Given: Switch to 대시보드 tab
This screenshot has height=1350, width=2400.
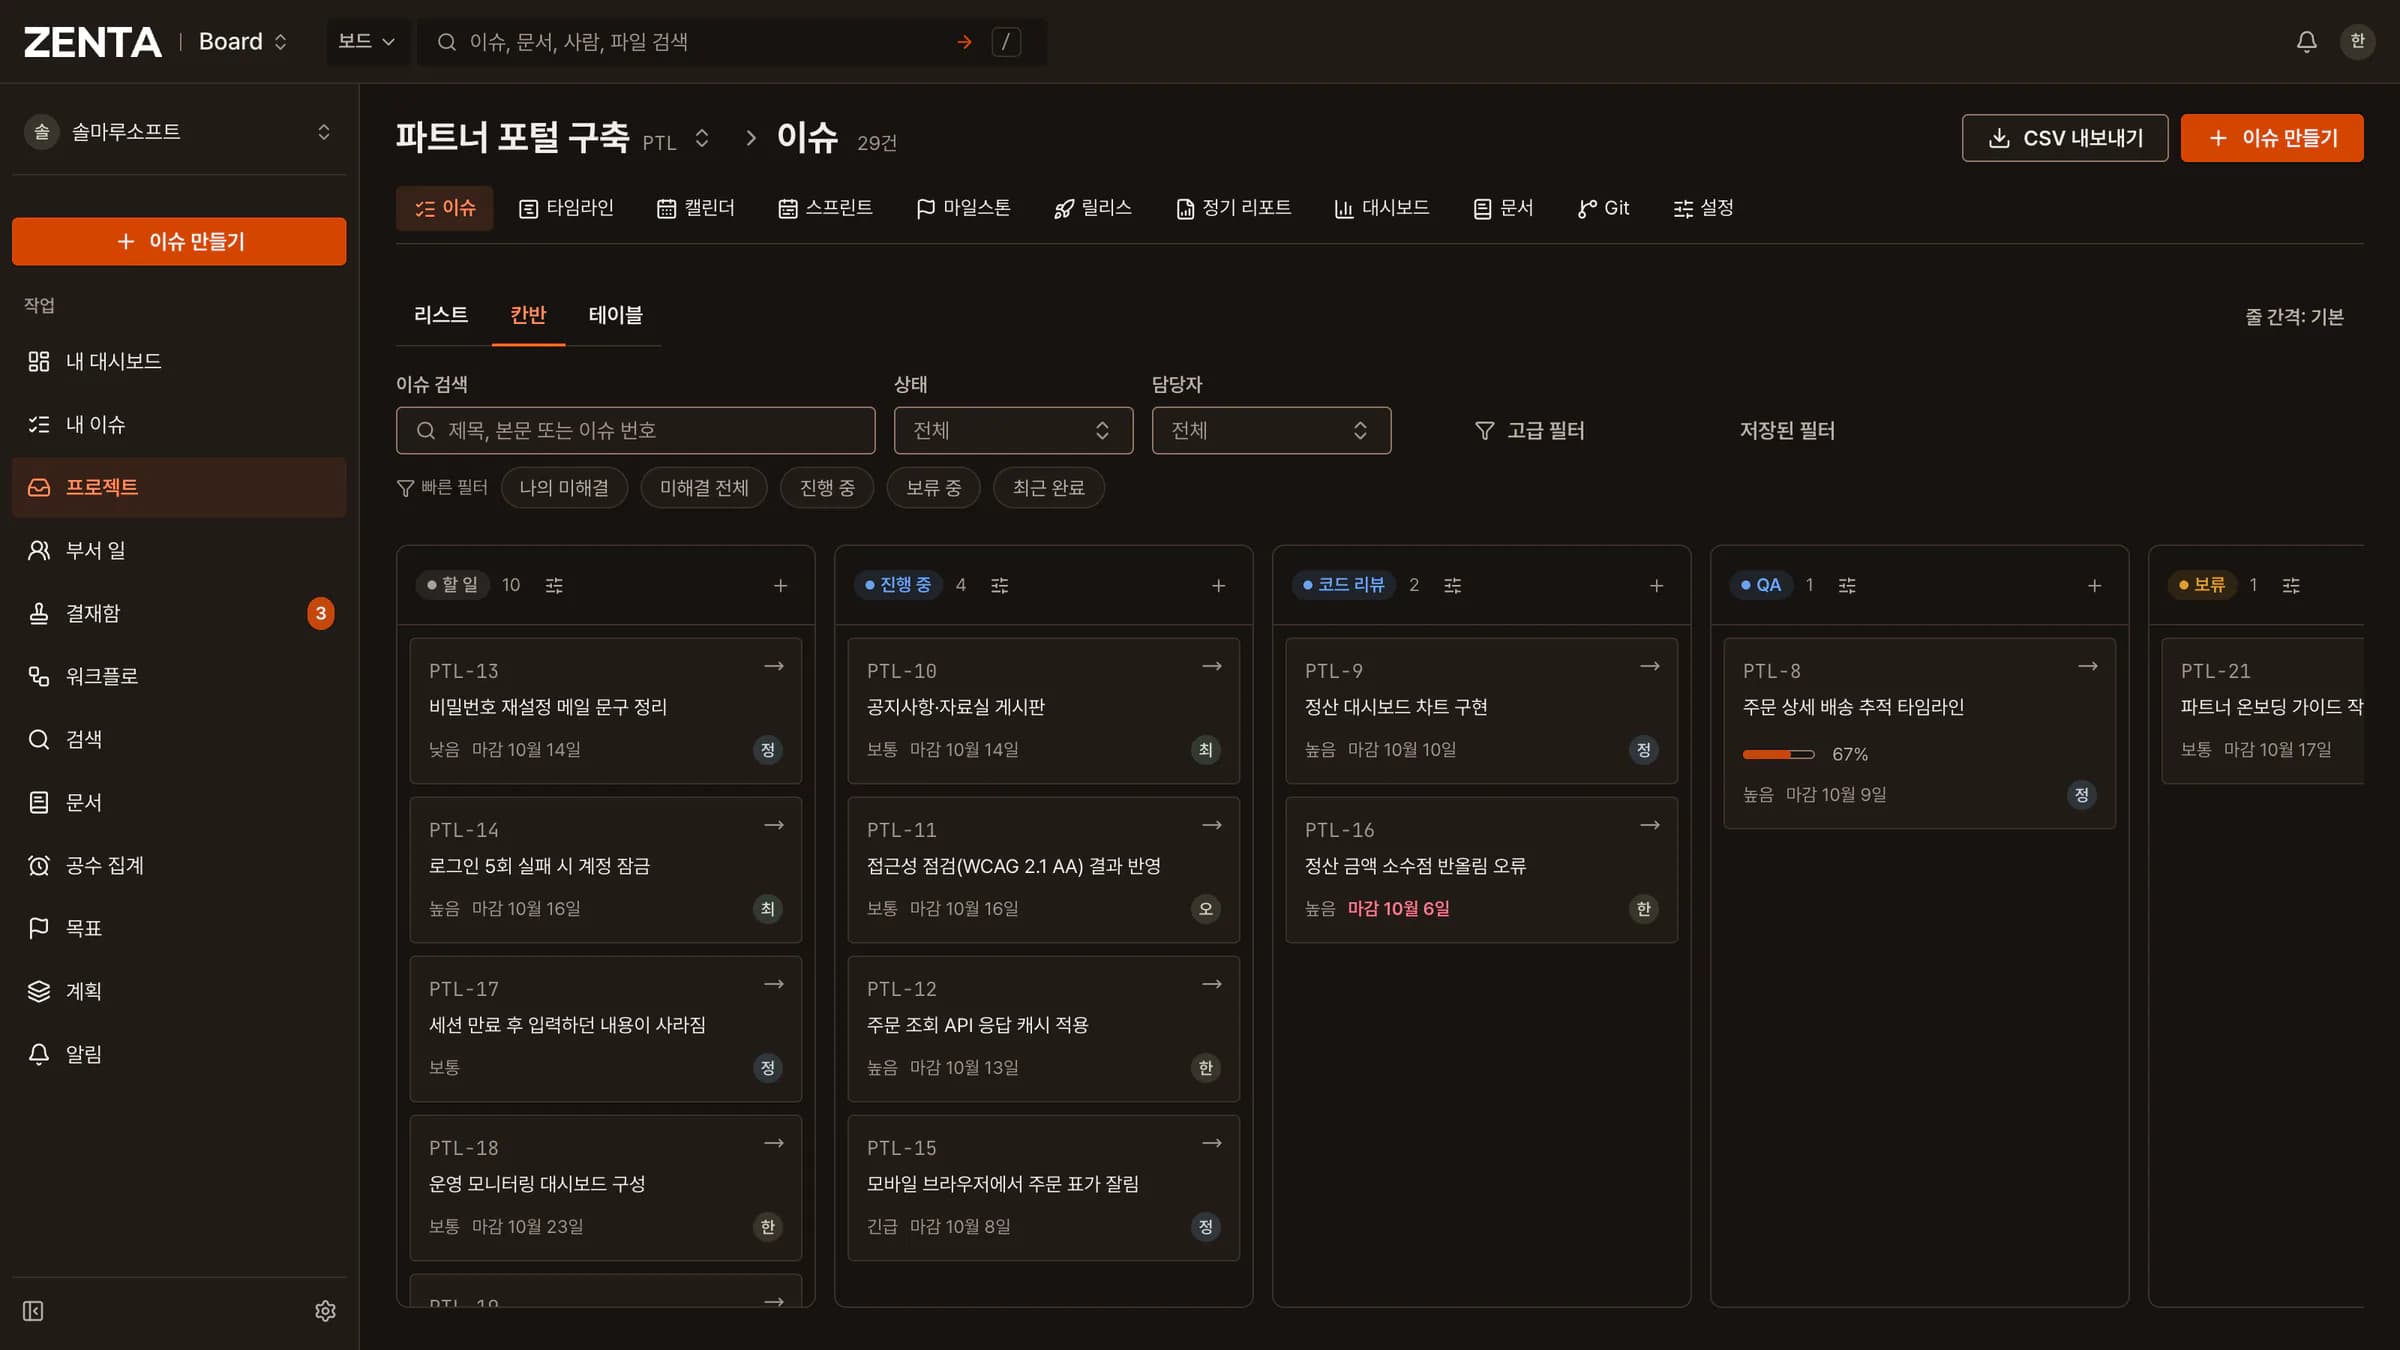Looking at the screenshot, I should coord(1381,208).
